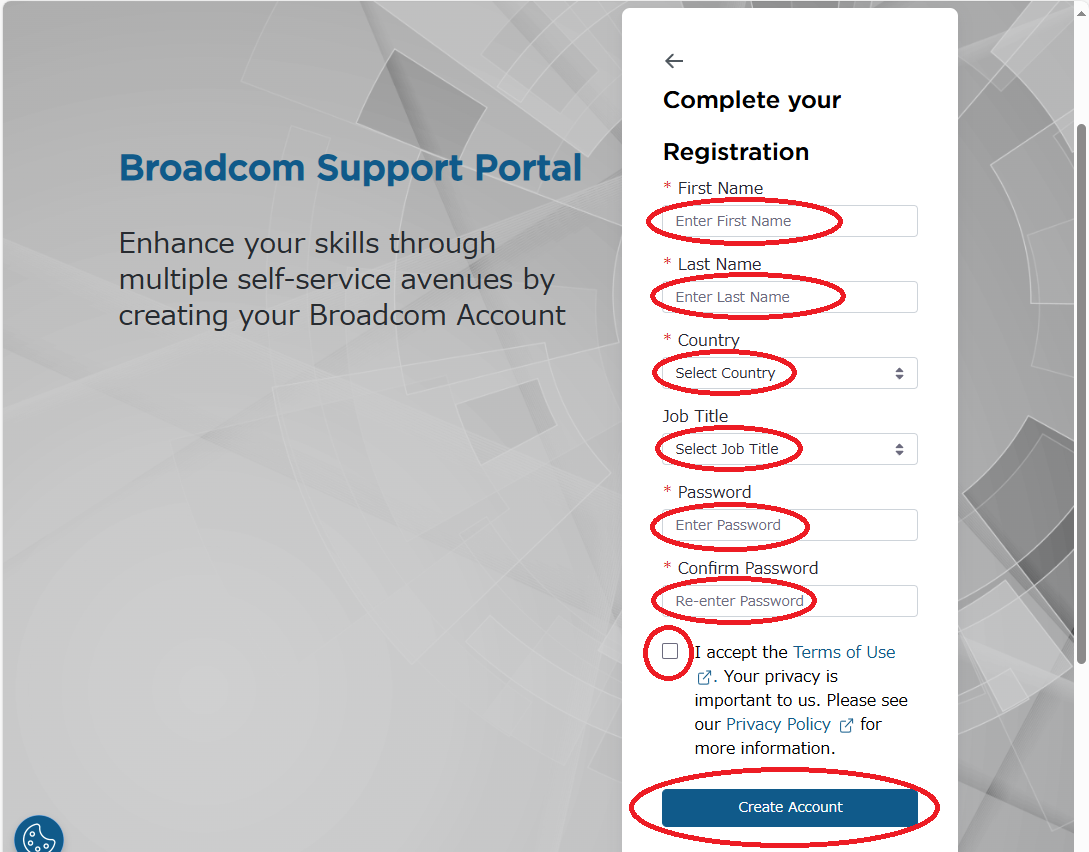Click into the Enter Last Name field

790,297
